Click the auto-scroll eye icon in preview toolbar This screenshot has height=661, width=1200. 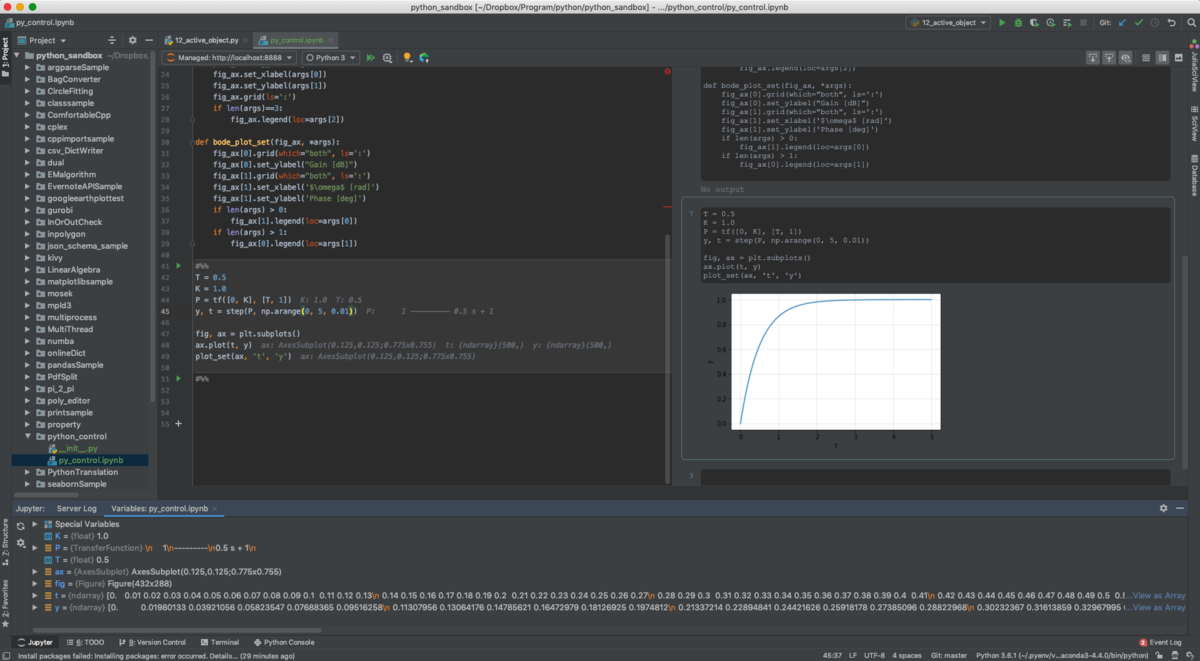[1126, 58]
